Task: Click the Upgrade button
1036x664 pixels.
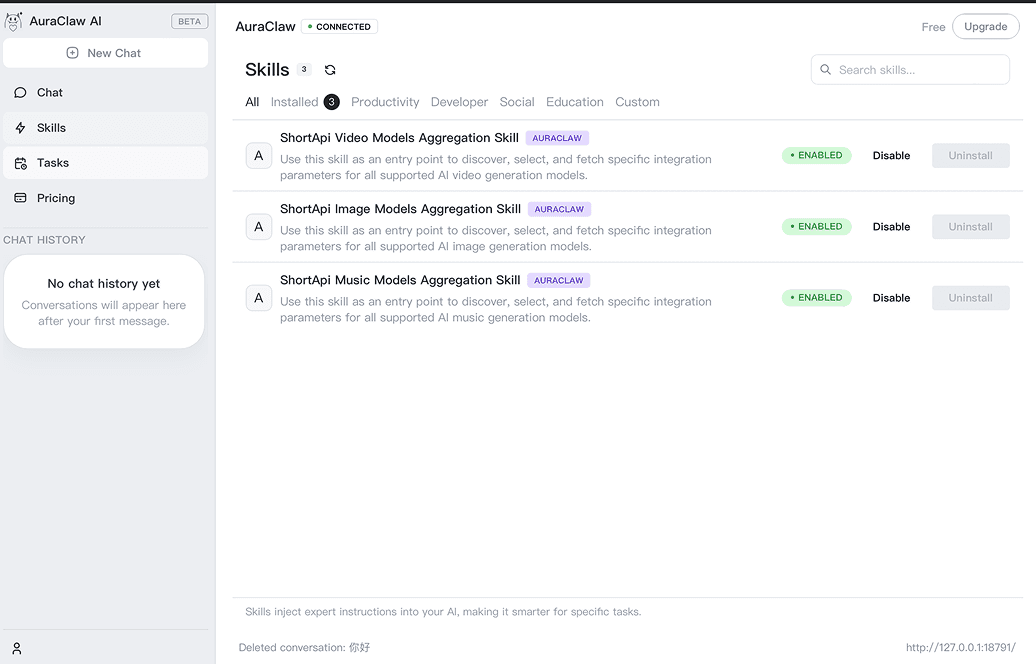Action: point(985,26)
